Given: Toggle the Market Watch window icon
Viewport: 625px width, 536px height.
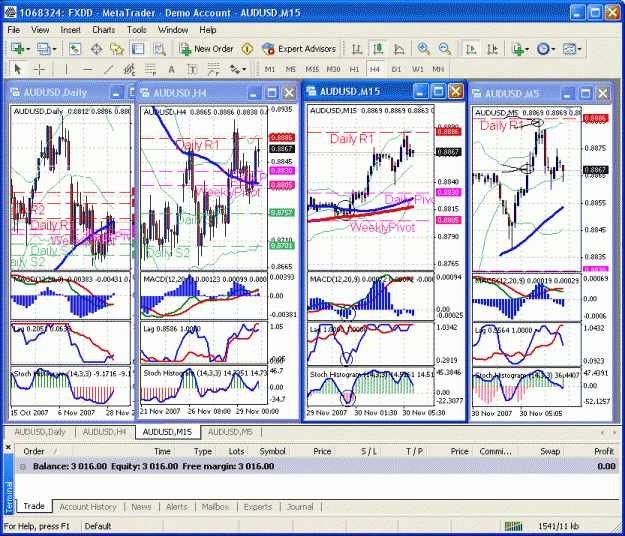Looking at the screenshot, I should (x=75, y=49).
